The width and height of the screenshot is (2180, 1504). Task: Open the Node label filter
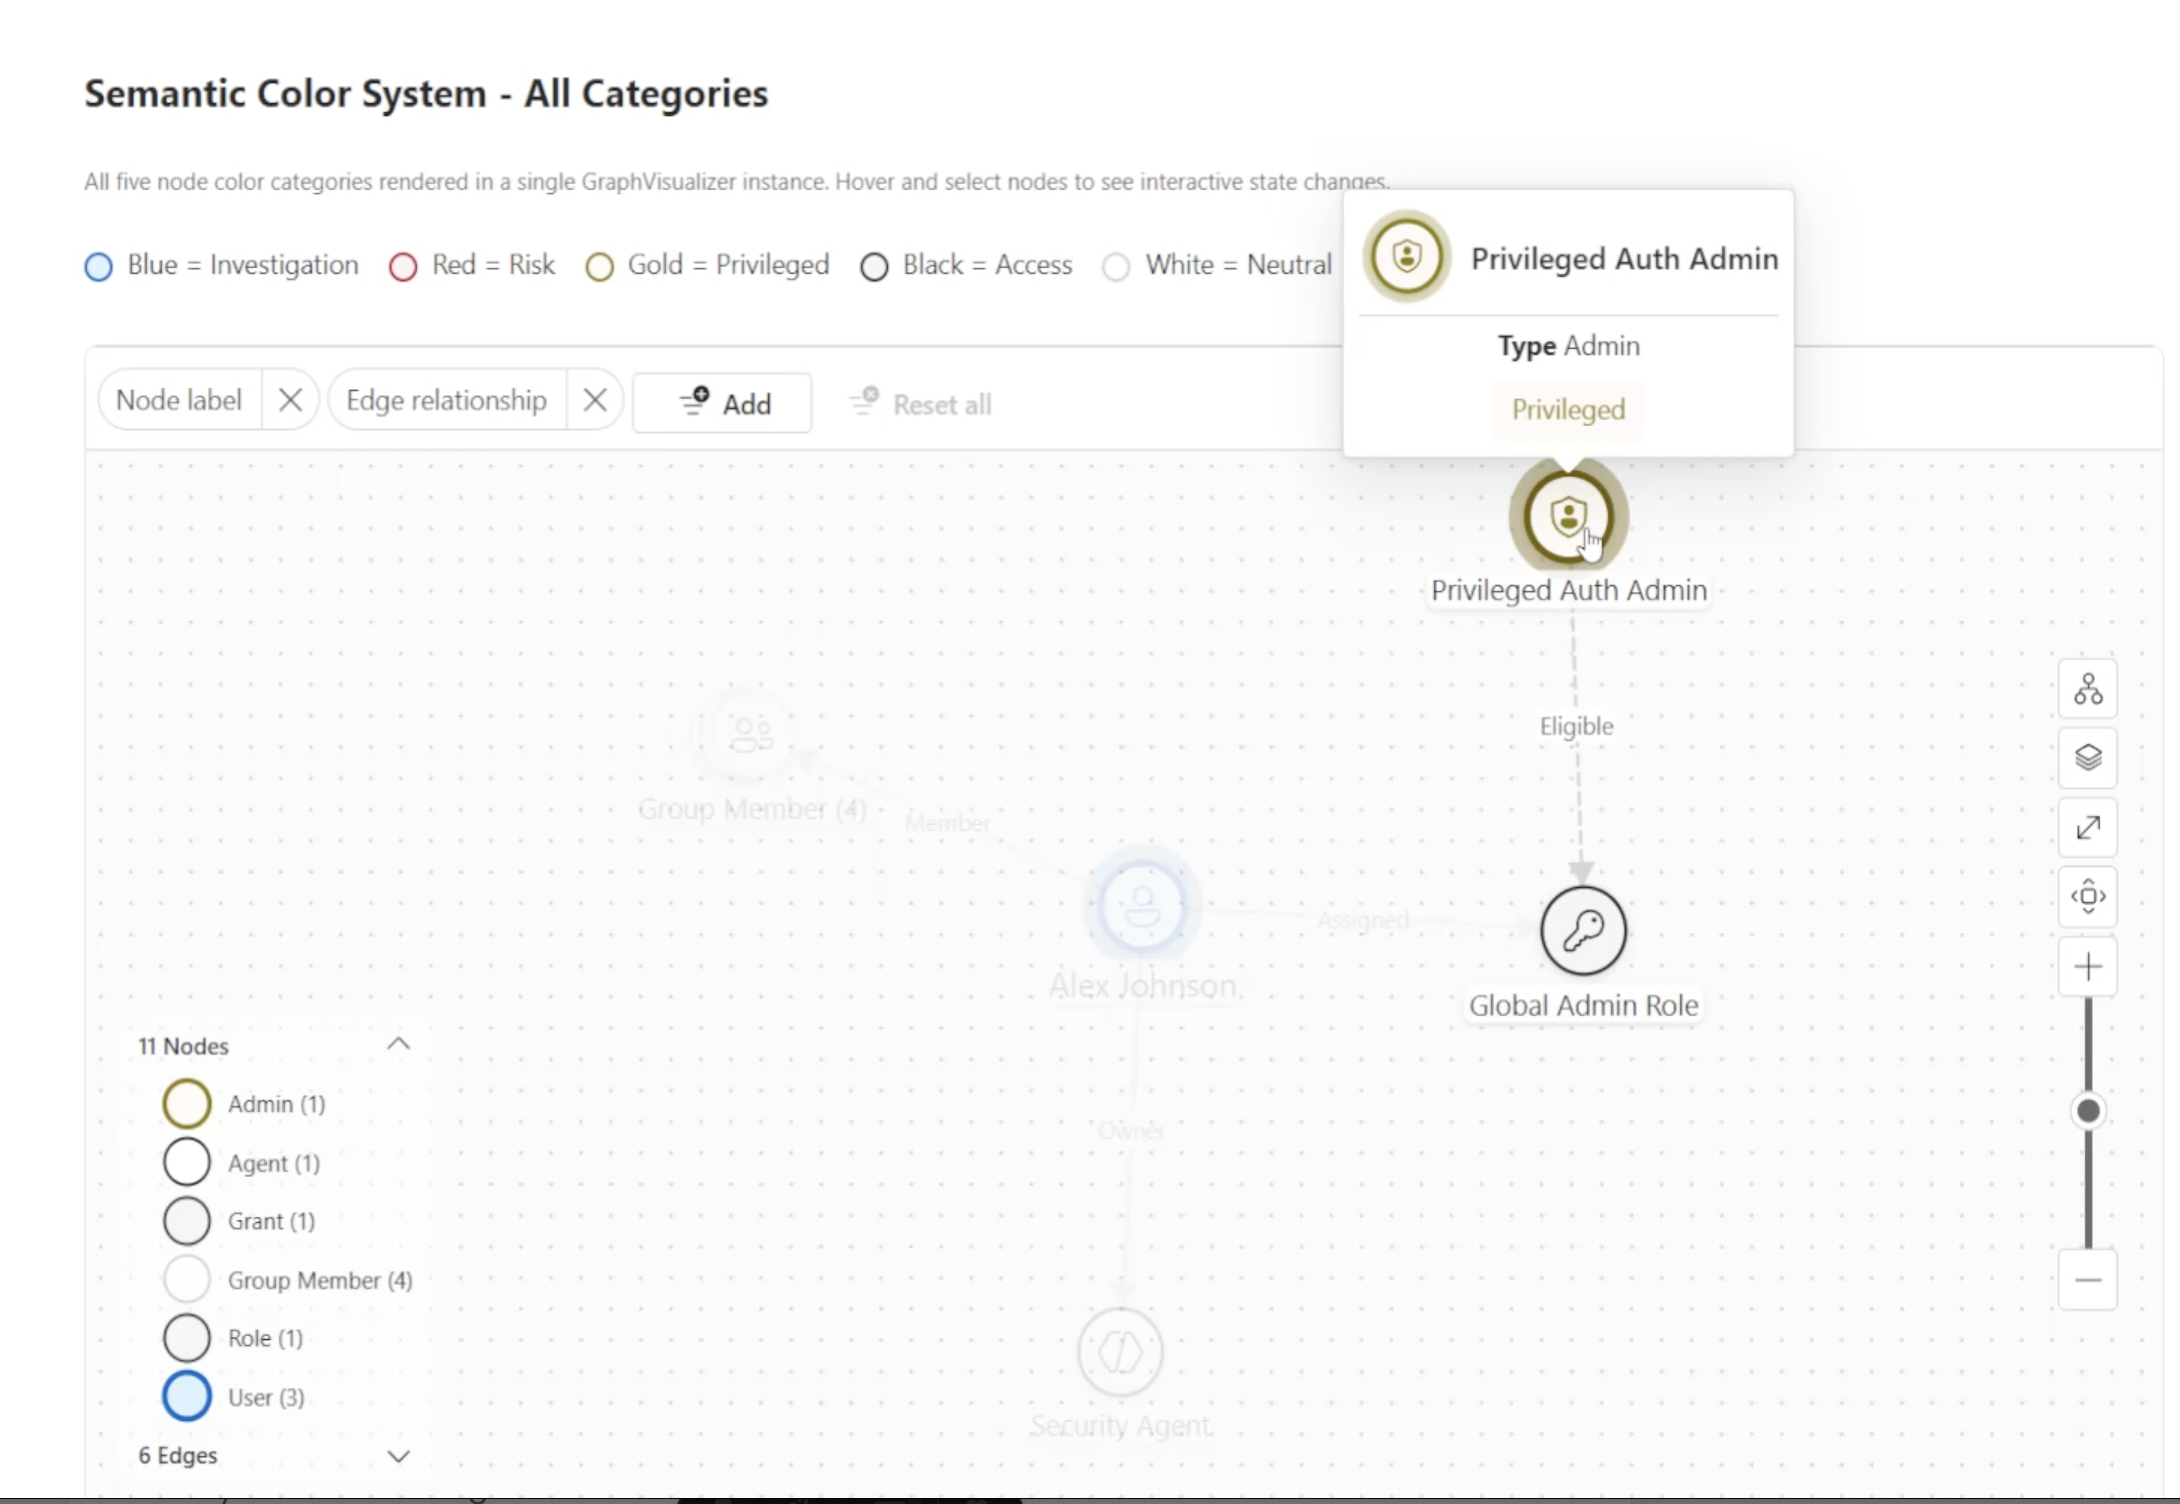(x=179, y=400)
